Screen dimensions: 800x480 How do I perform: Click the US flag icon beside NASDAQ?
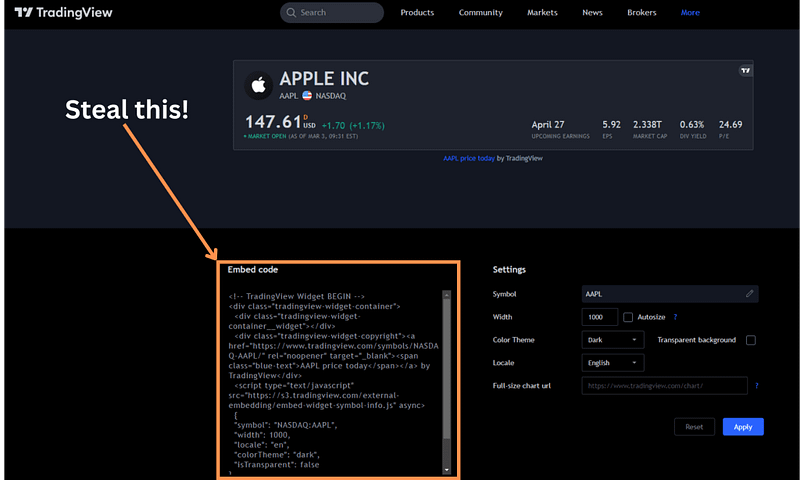click(307, 95)
